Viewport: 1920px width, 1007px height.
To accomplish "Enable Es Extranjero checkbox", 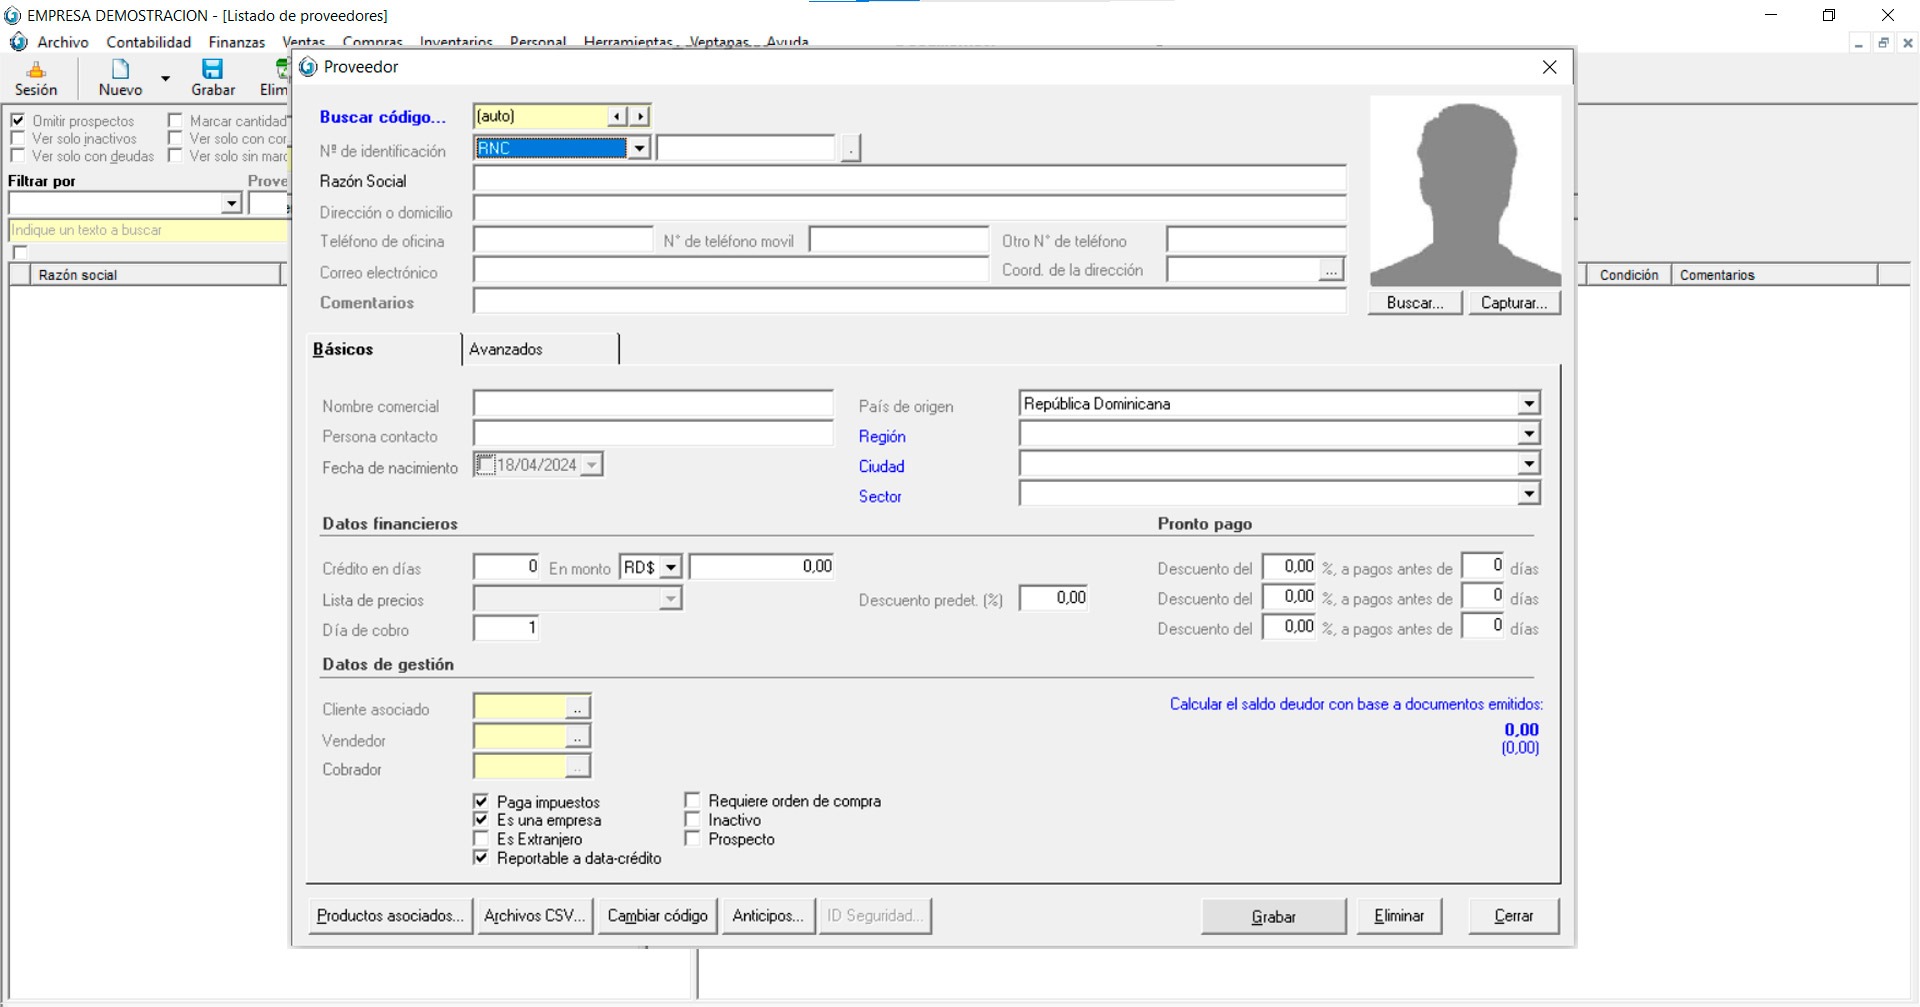I will [x=482, y=839].
